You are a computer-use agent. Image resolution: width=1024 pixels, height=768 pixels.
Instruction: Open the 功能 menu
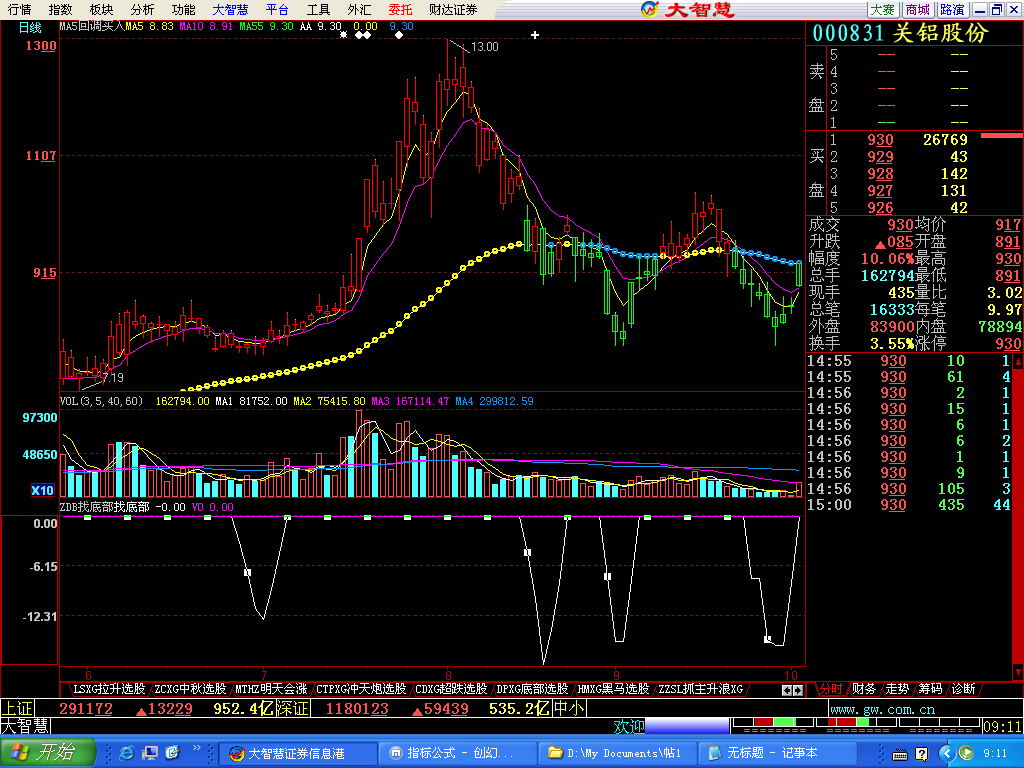[183, 9]
